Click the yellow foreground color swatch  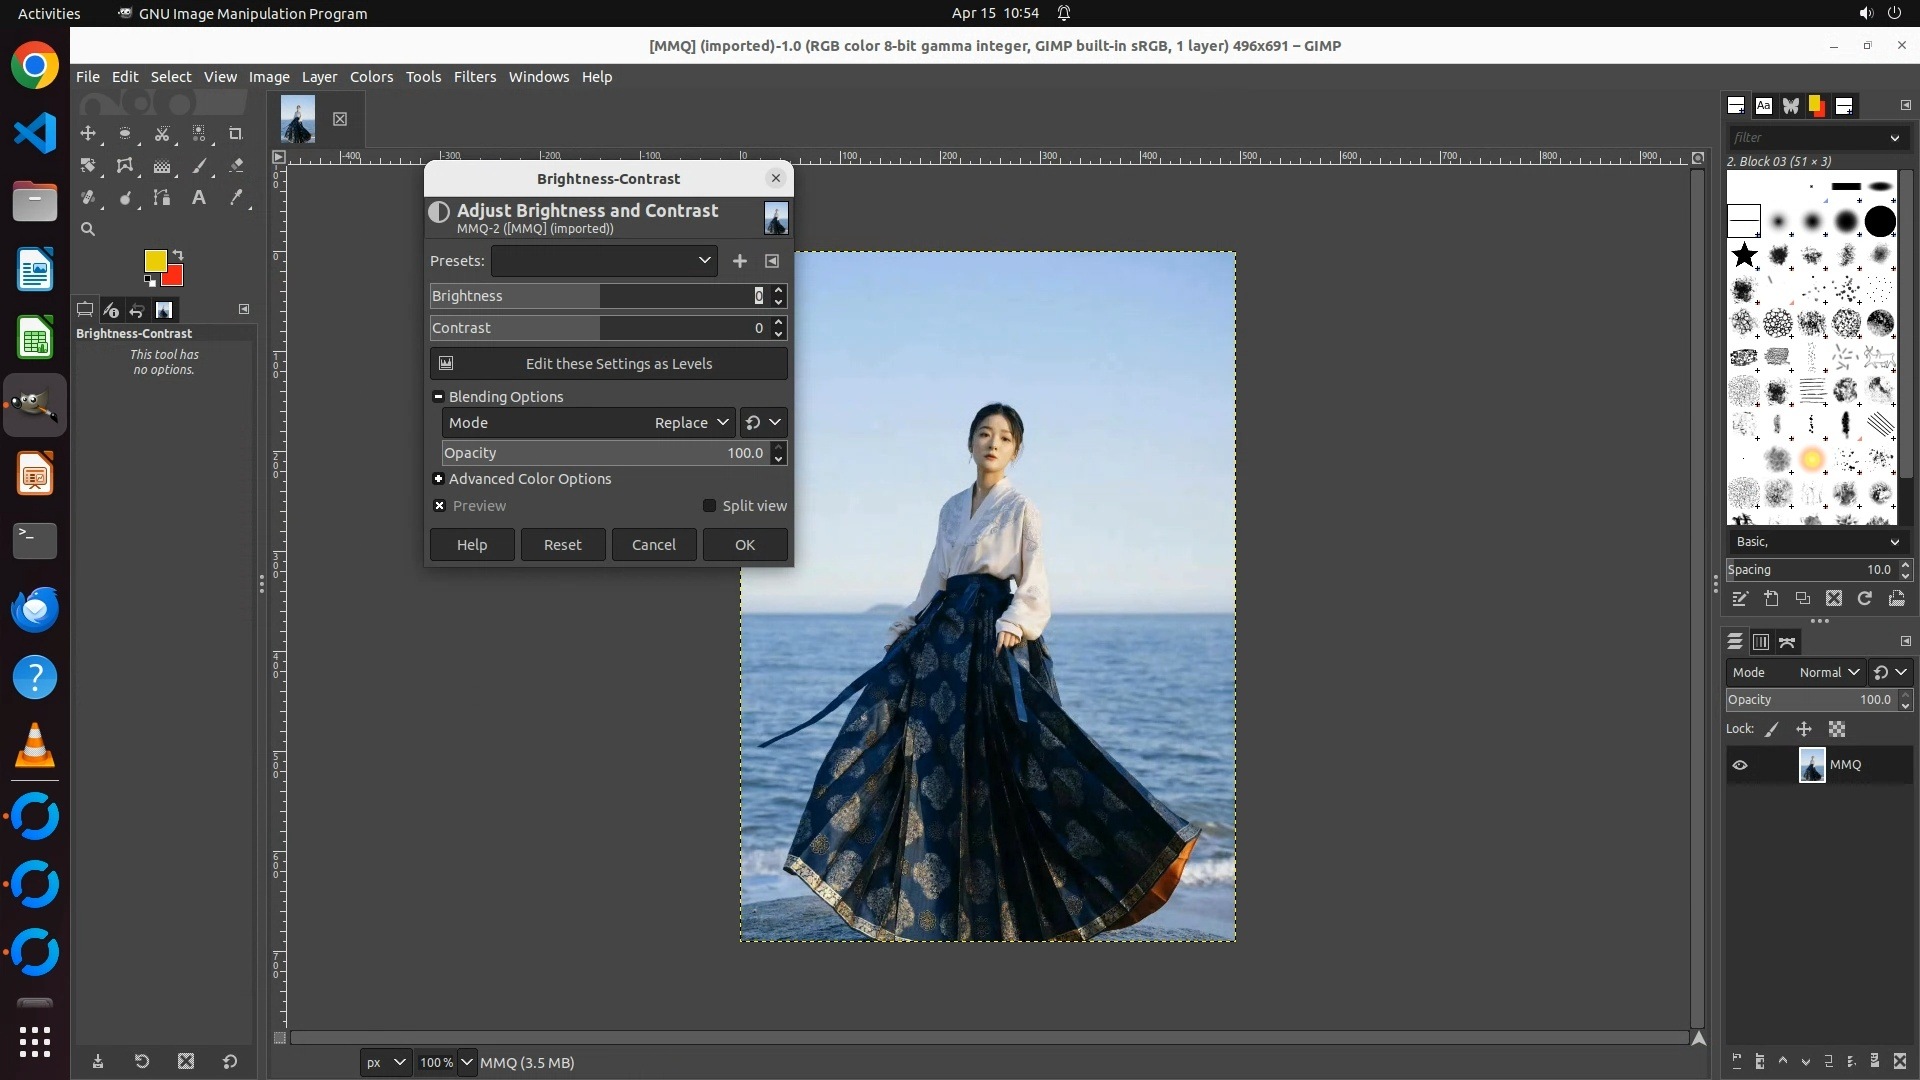click(154, 261)
